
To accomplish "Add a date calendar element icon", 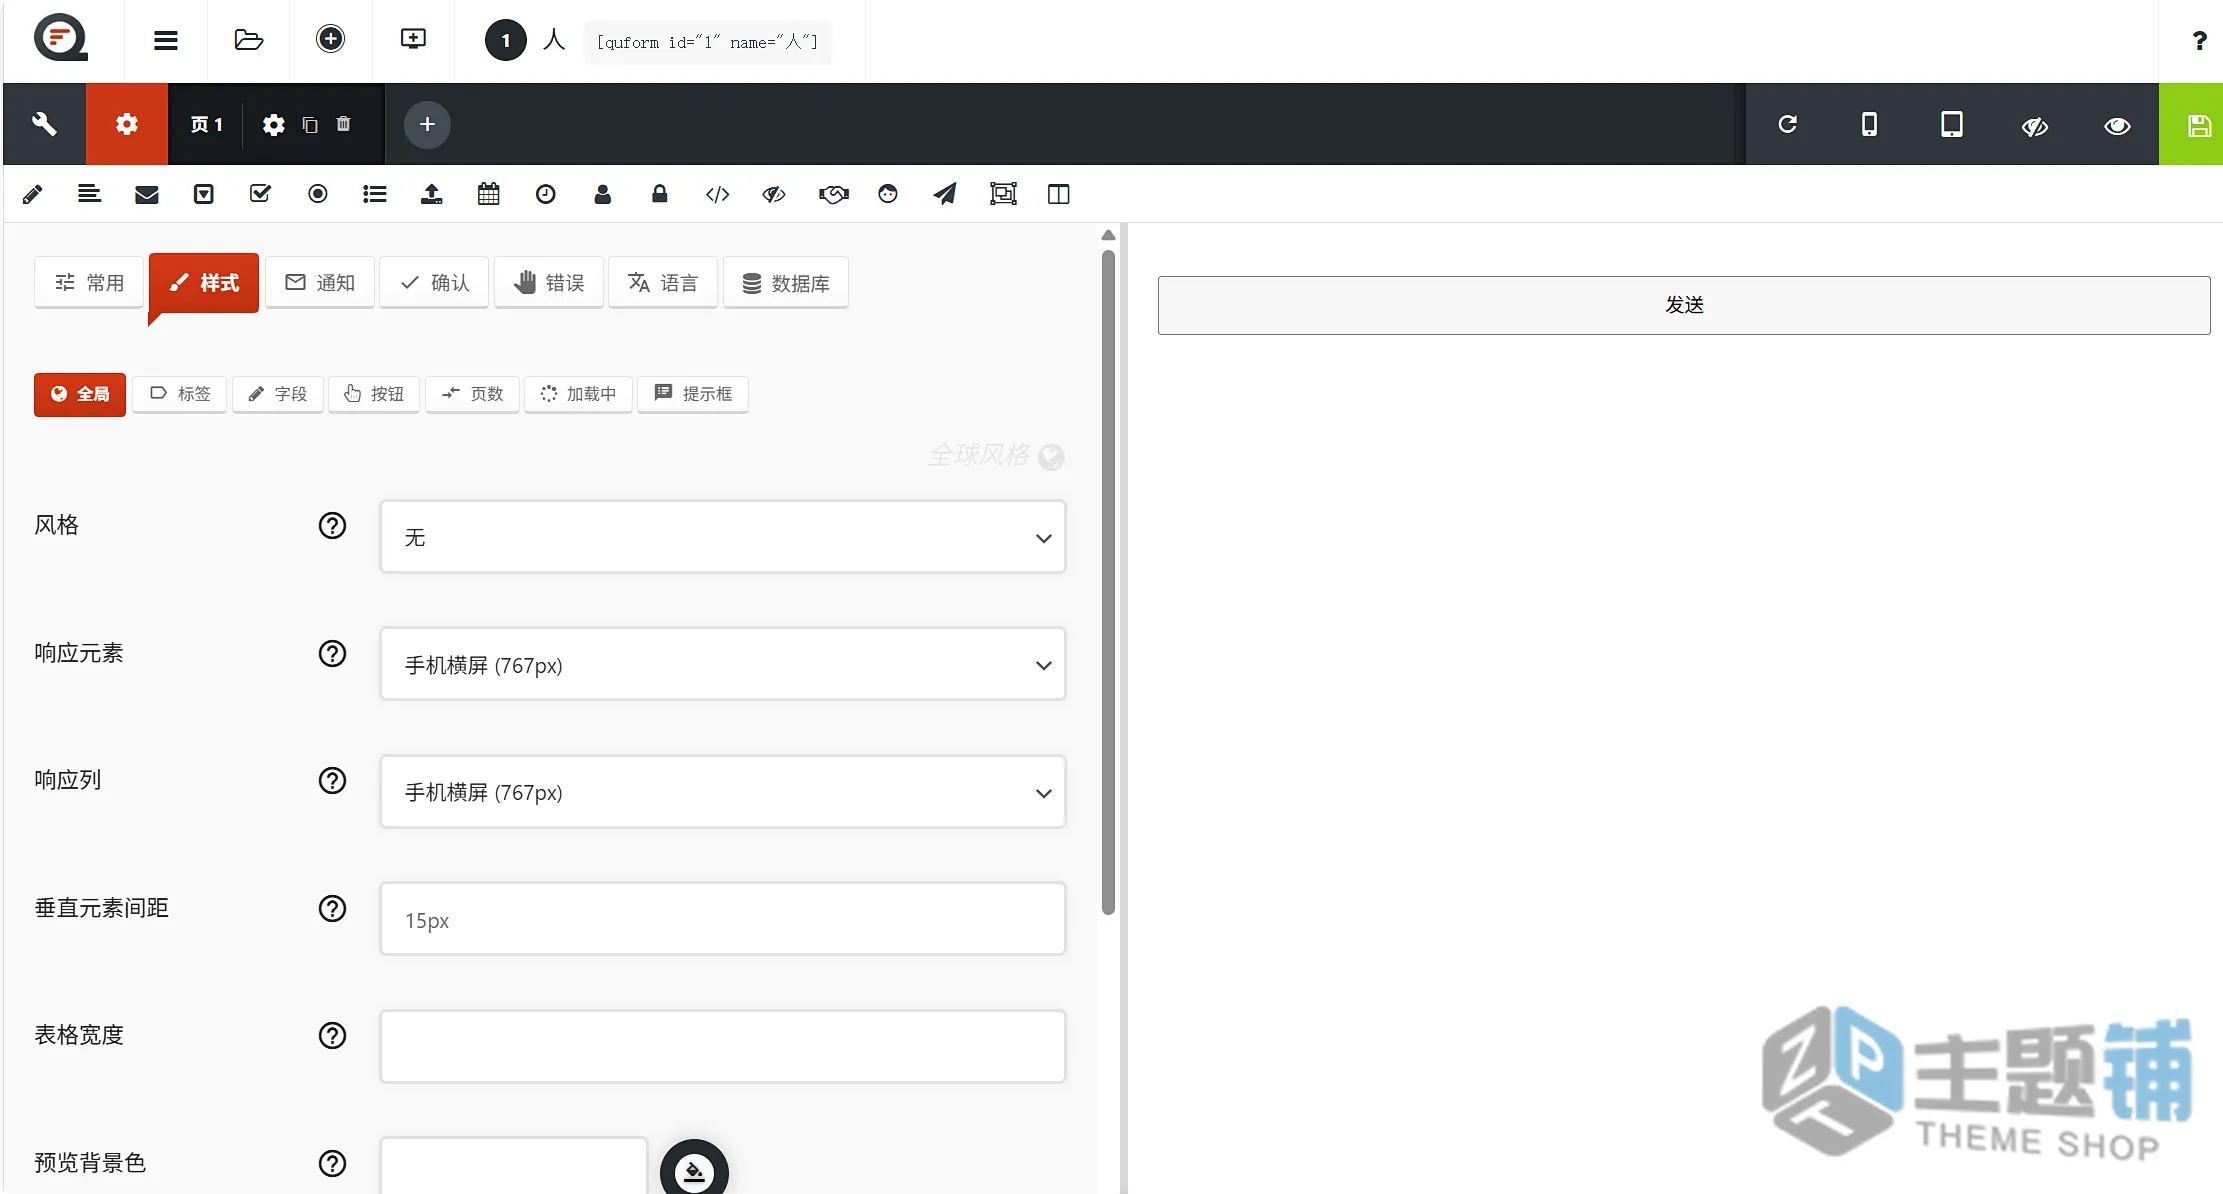I will point(489,194).
